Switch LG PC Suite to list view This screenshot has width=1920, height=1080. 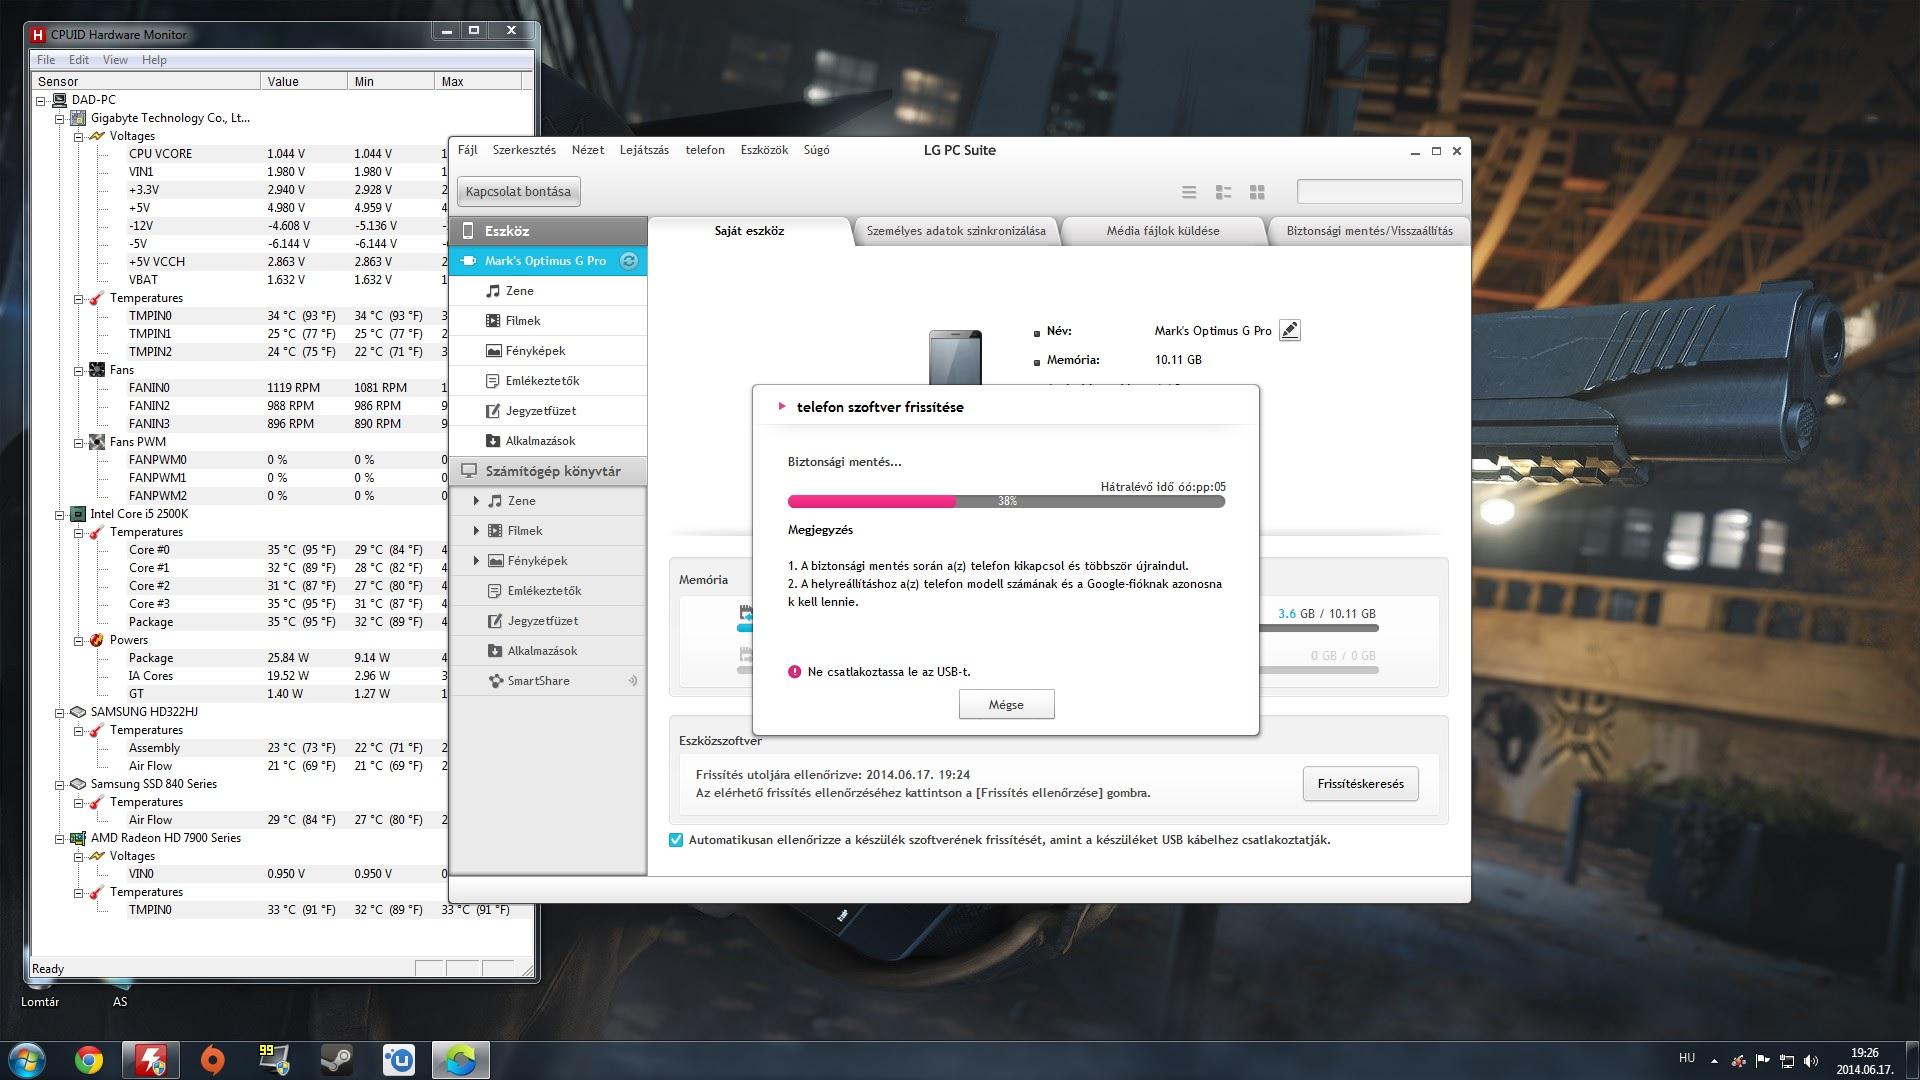click(1189, 192)
